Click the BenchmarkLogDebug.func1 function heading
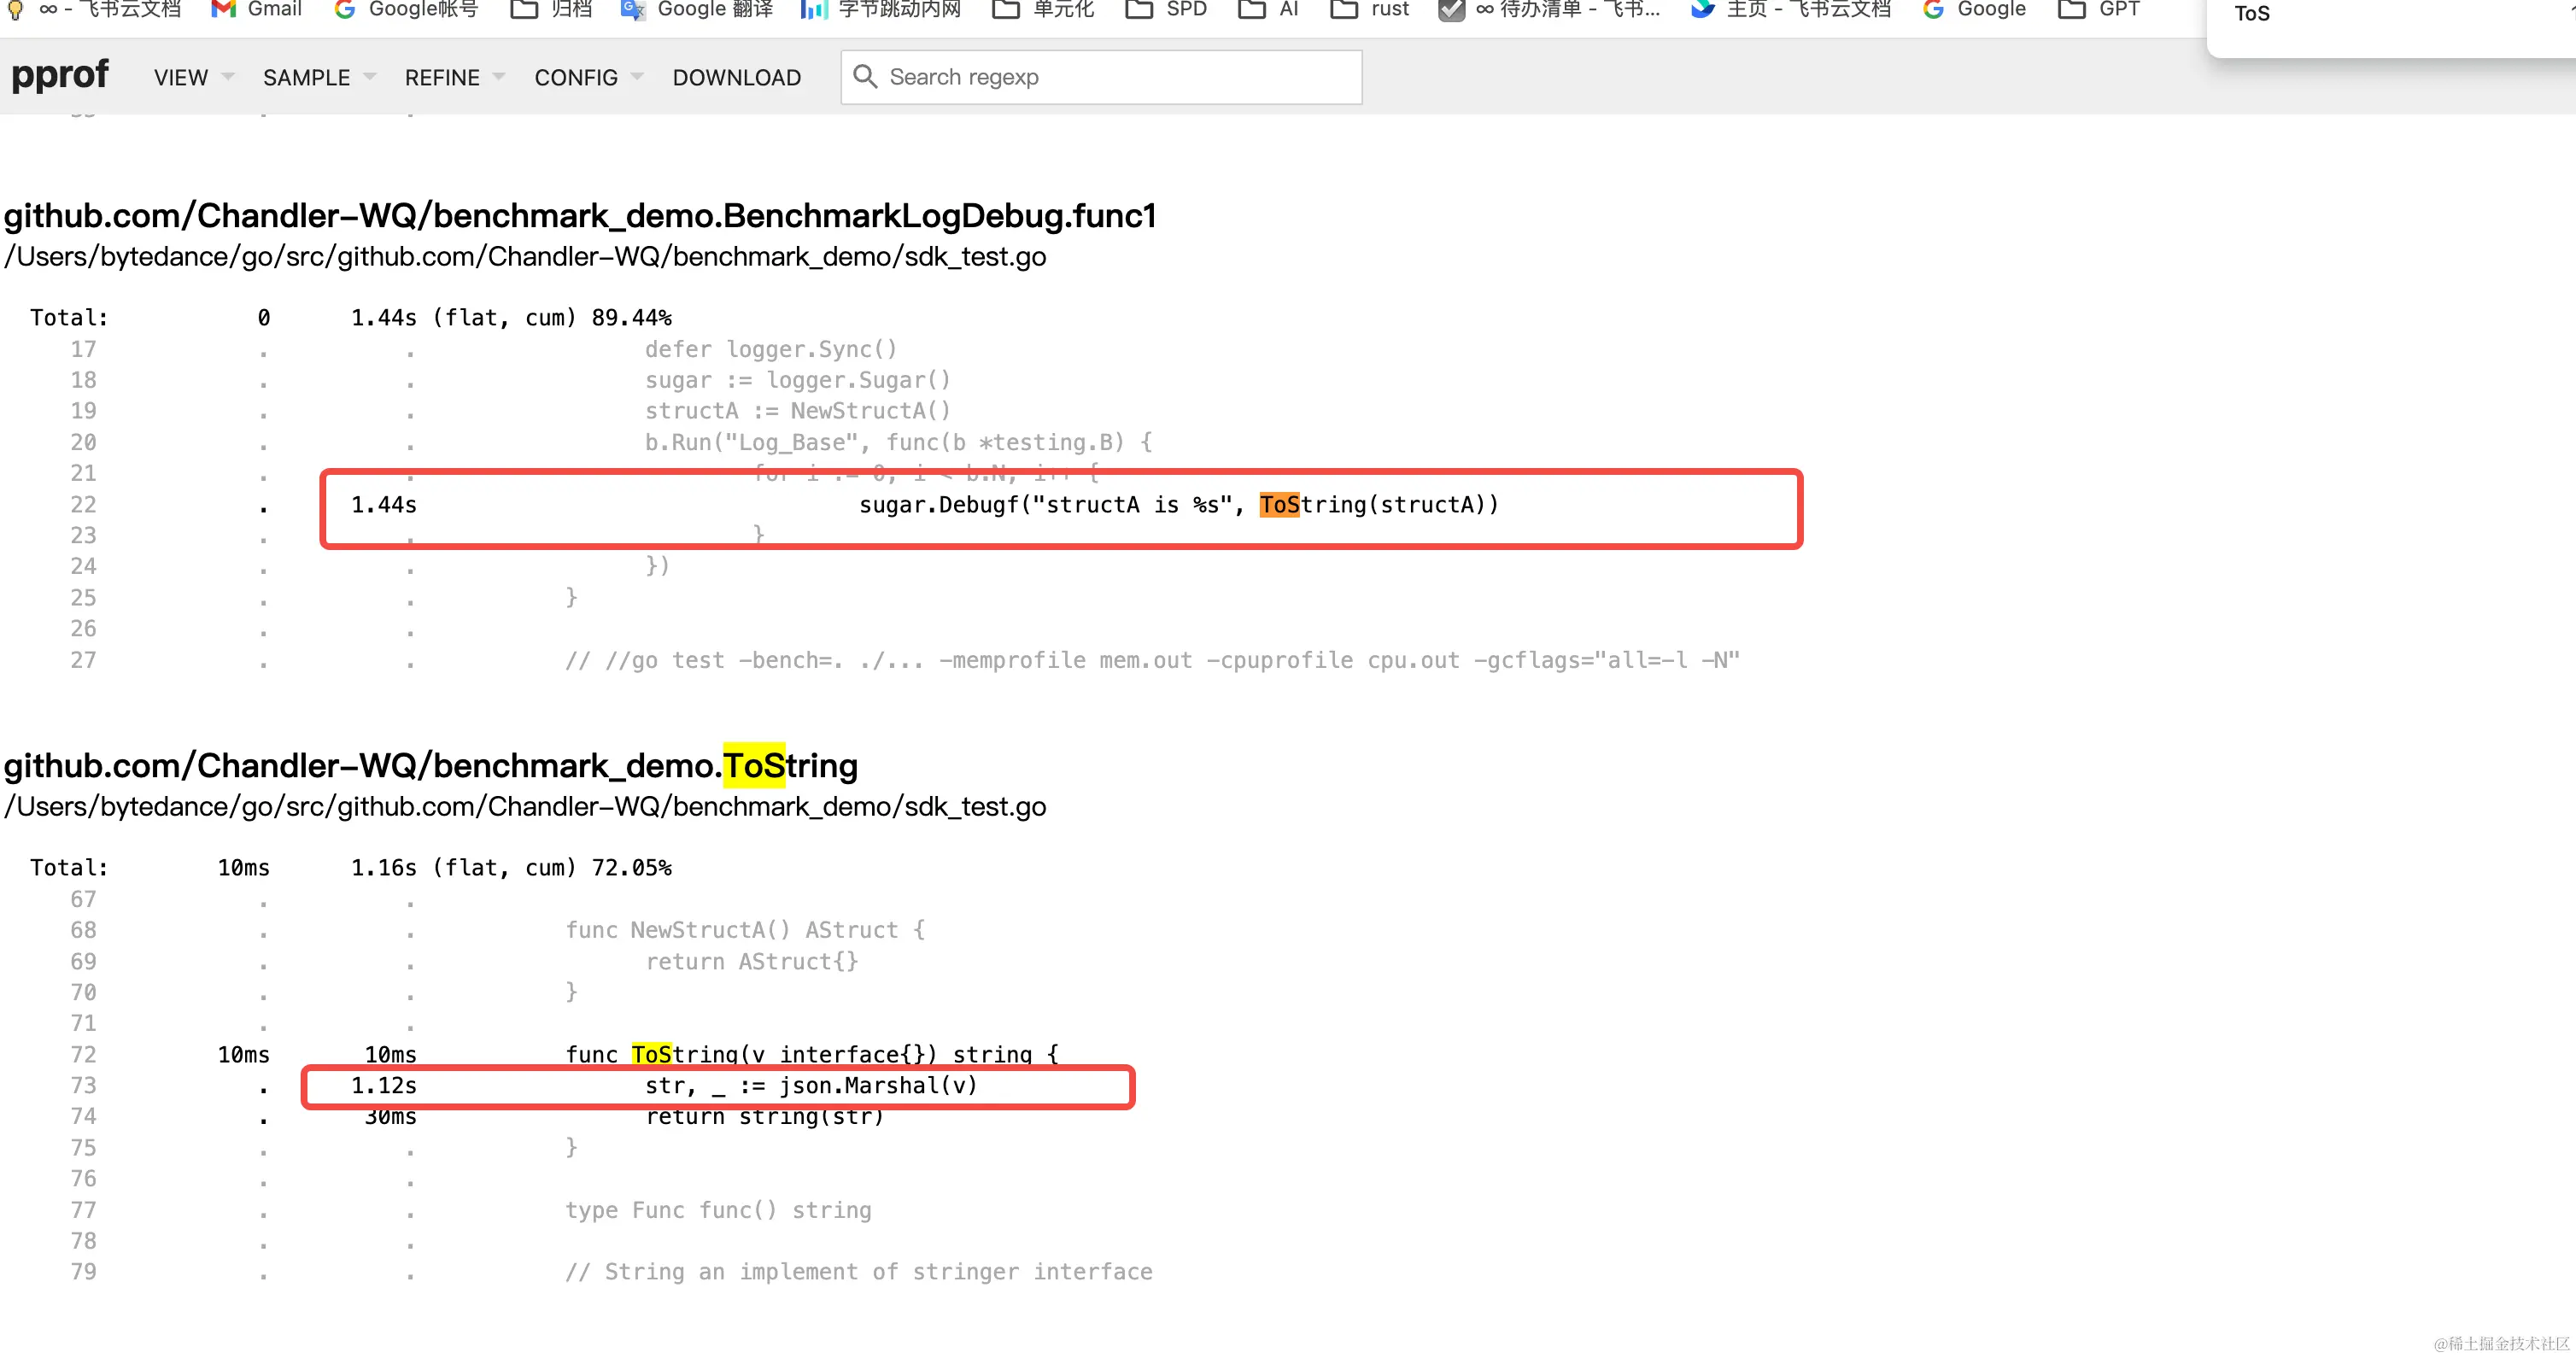This screenshot has height=1358, width=2576. click(x=580, y=216)
